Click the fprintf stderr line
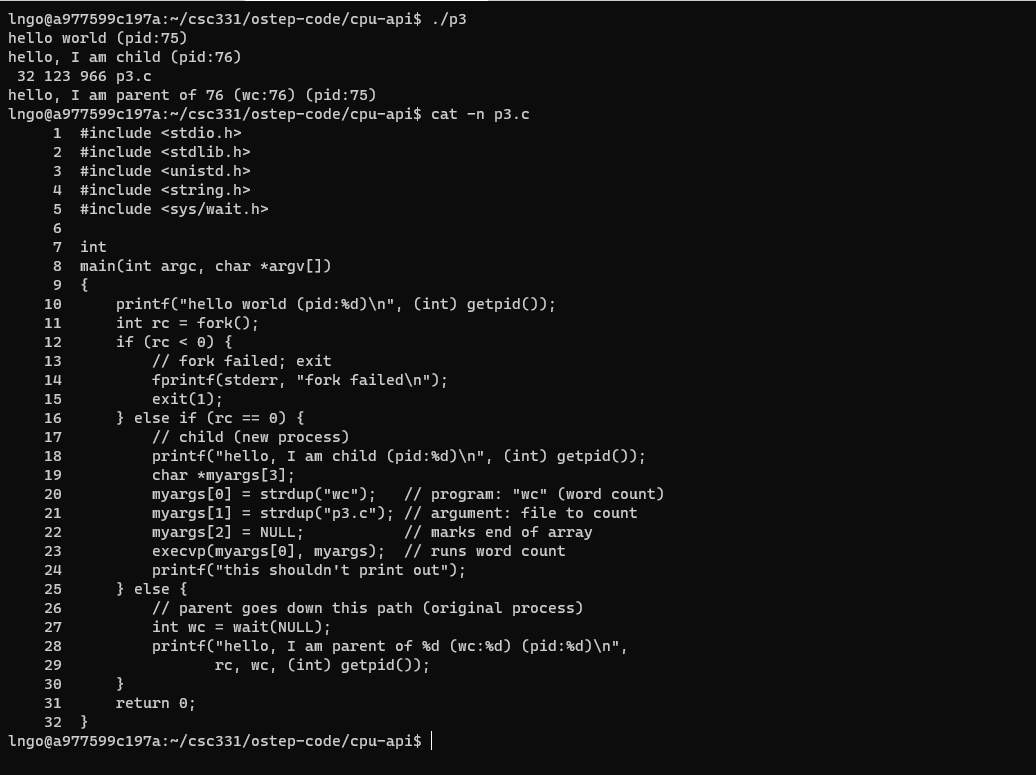The height and width of the screenshot is (775, 1036). tap(299, 381)
